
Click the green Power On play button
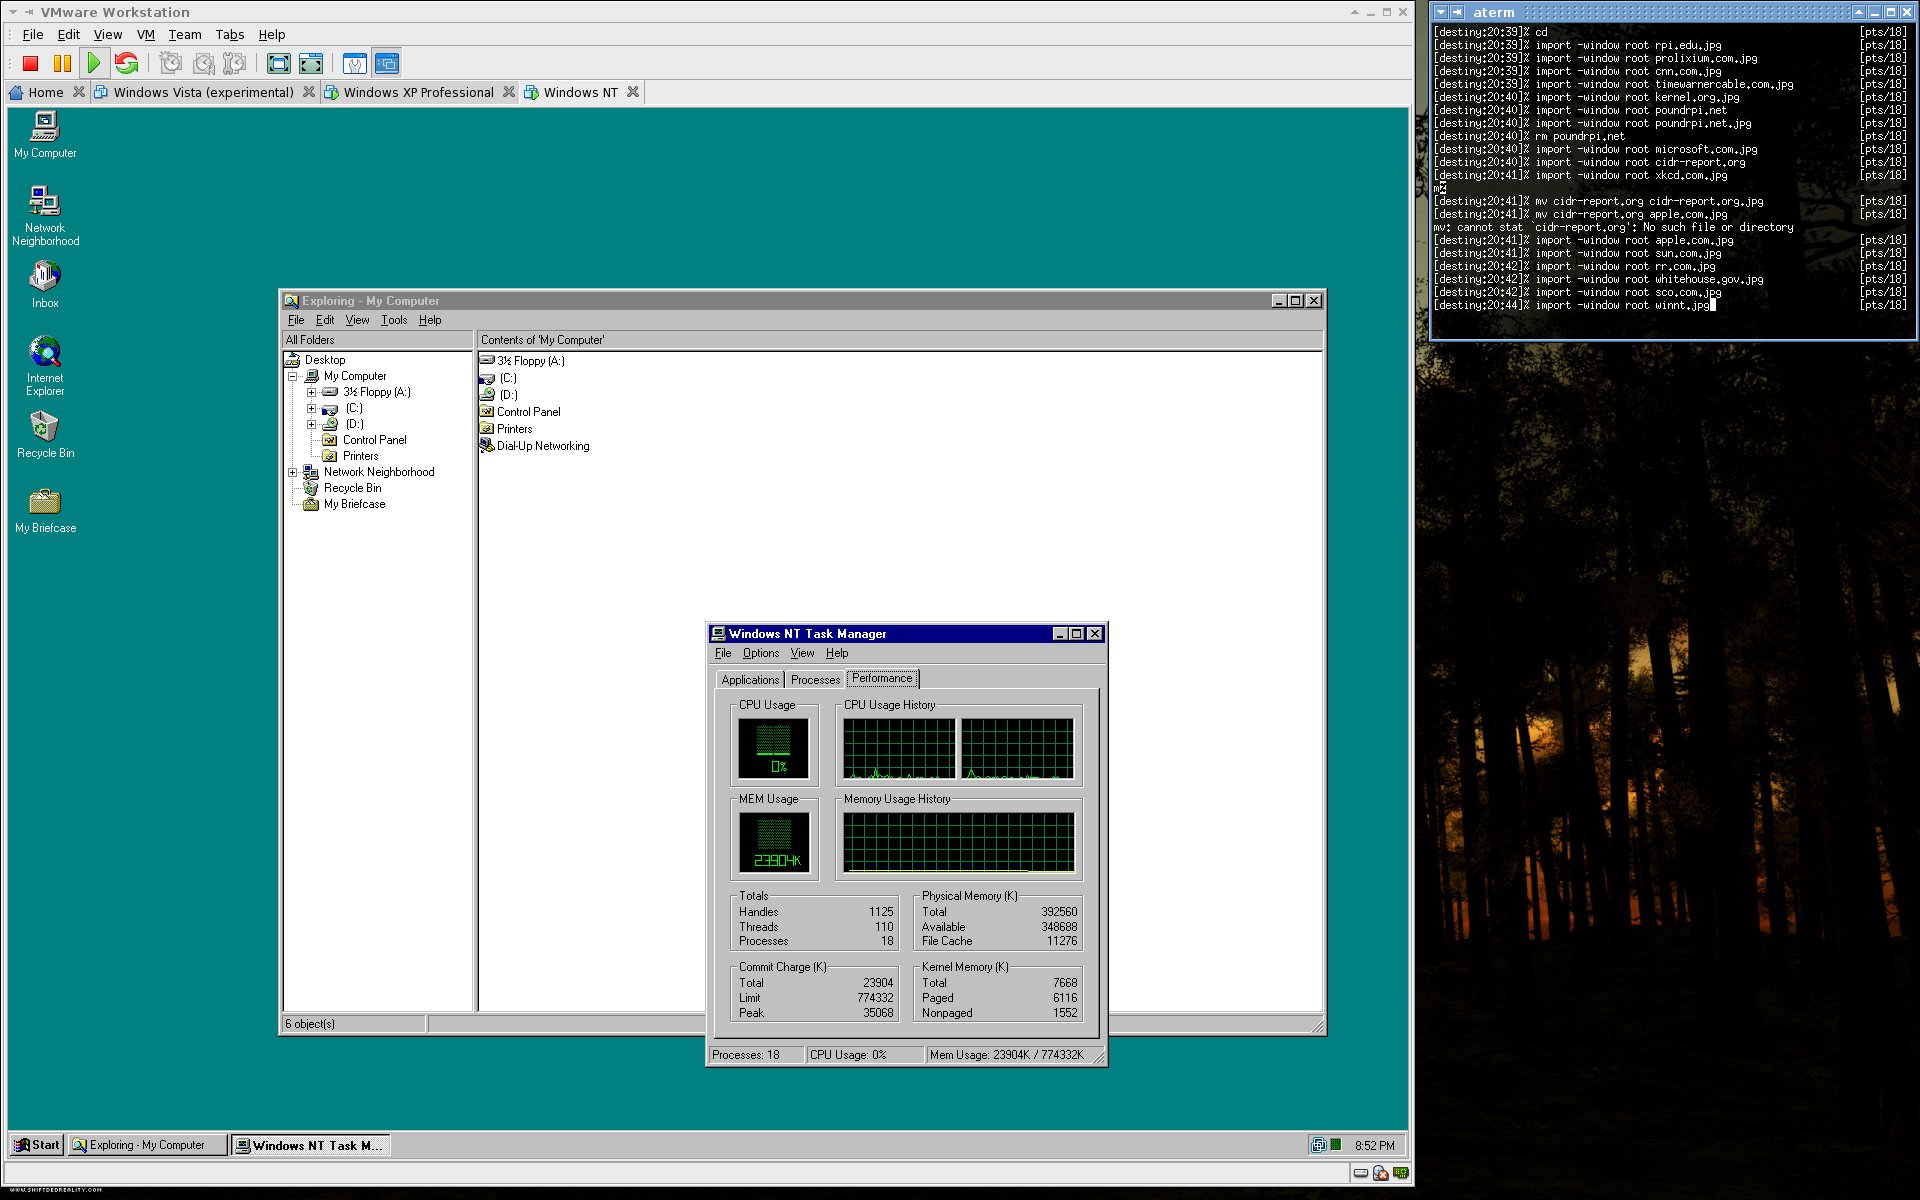click(x=94, y=64)
